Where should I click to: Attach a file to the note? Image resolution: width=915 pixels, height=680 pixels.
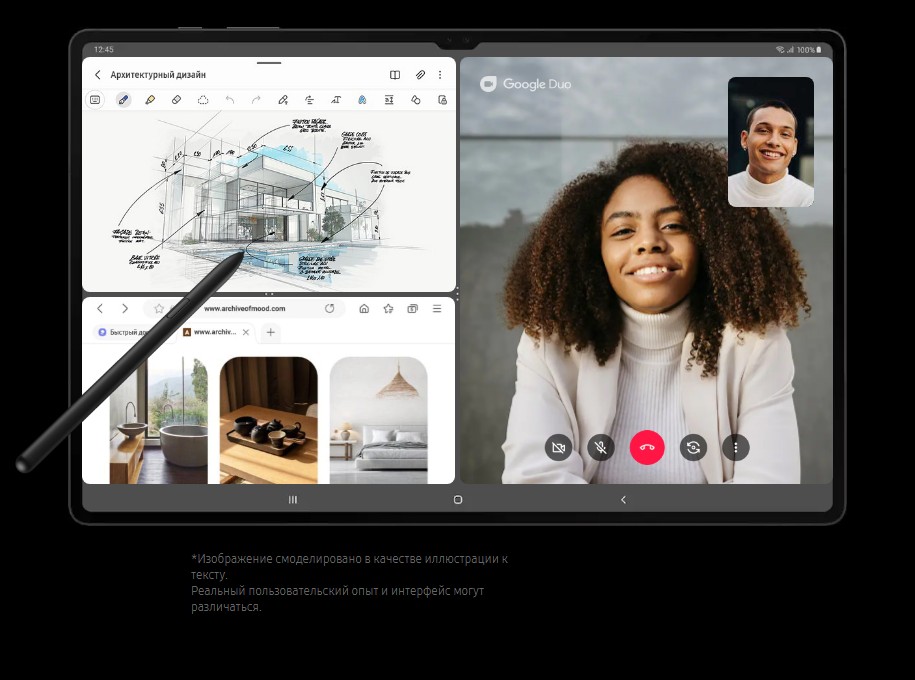[420, 74]
